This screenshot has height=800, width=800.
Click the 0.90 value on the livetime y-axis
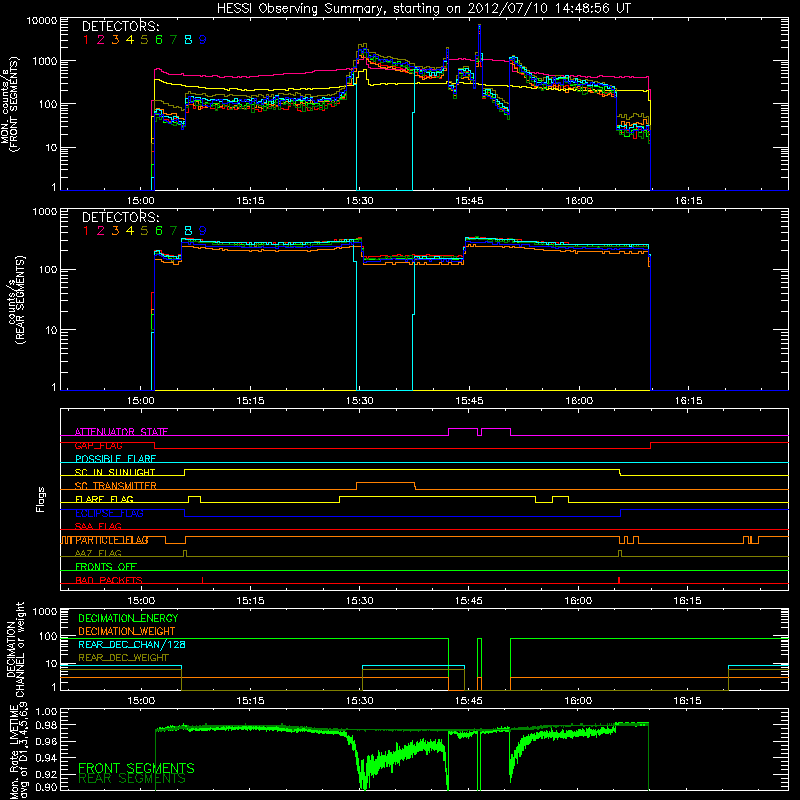(x=47, y=787)
